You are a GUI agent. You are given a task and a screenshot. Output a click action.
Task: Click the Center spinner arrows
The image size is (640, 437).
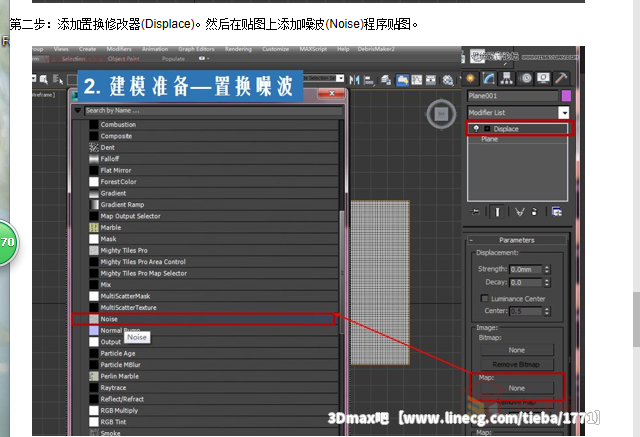(547, 311)
